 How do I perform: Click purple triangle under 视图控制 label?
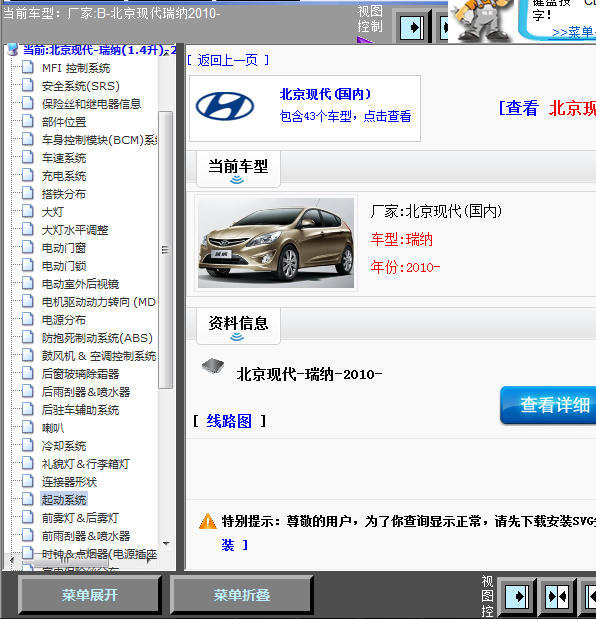[x=364, y=40]
